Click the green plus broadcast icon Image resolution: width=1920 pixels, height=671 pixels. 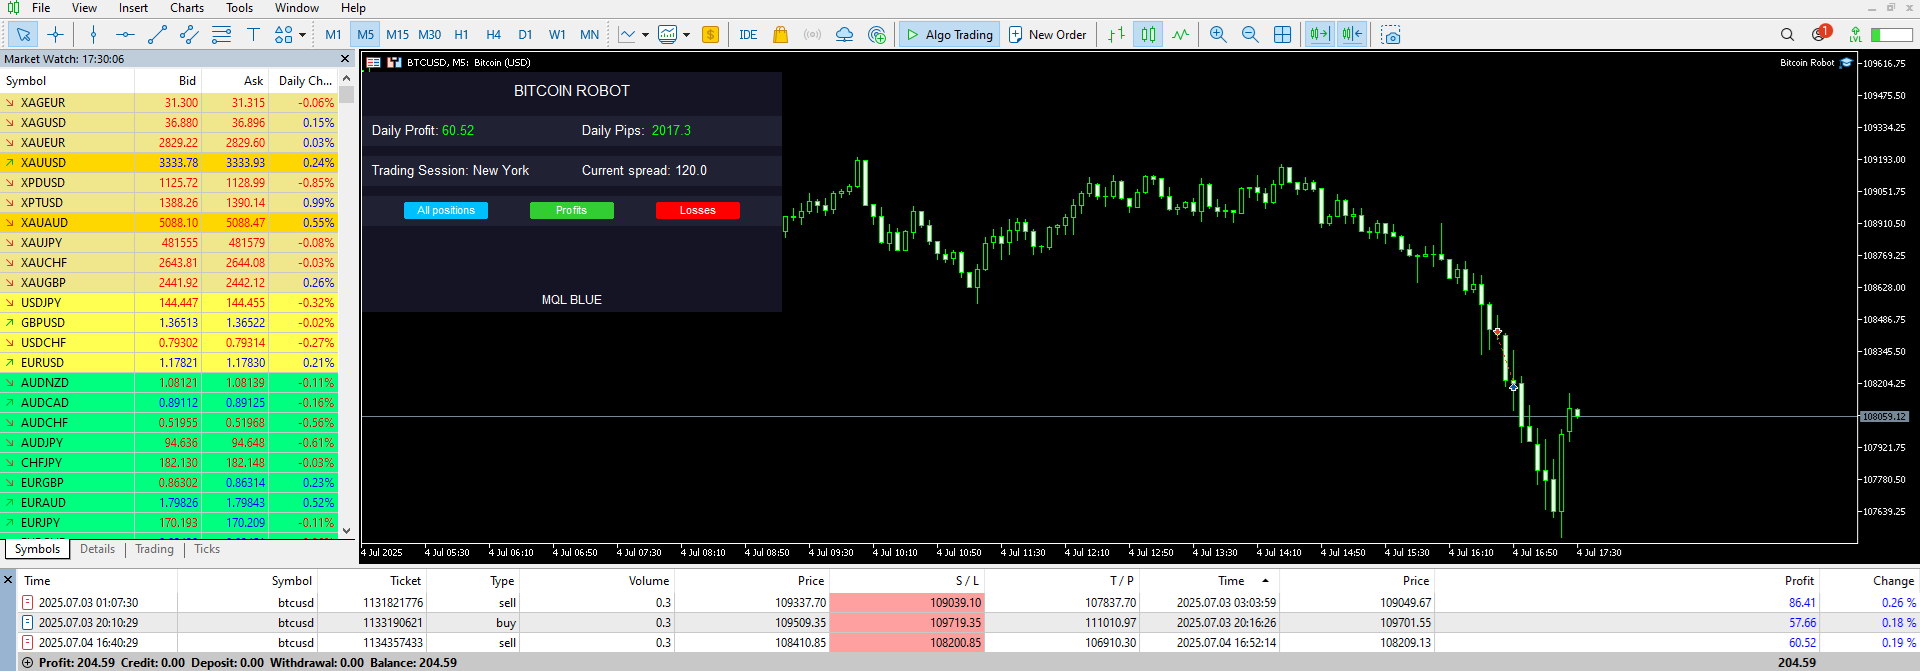(877, 35)
